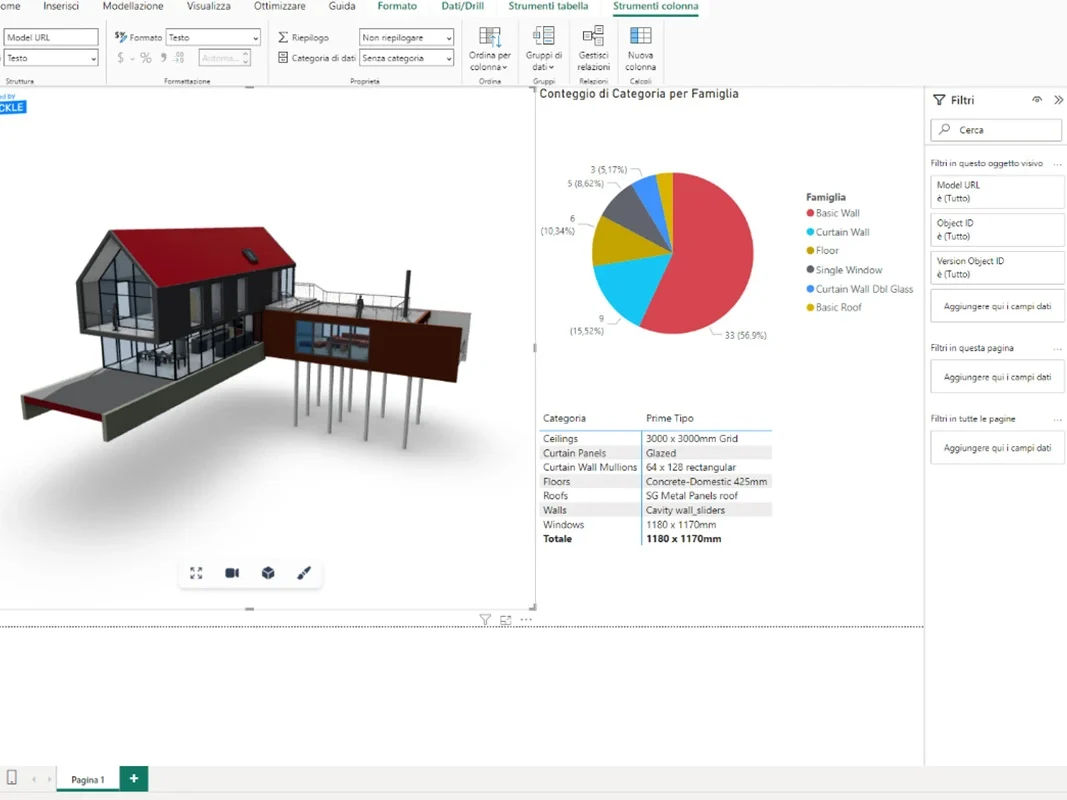Click the decimal places icon
Image resolution: width=1067 pixels, height=800 pixels.
click(180, 59)
